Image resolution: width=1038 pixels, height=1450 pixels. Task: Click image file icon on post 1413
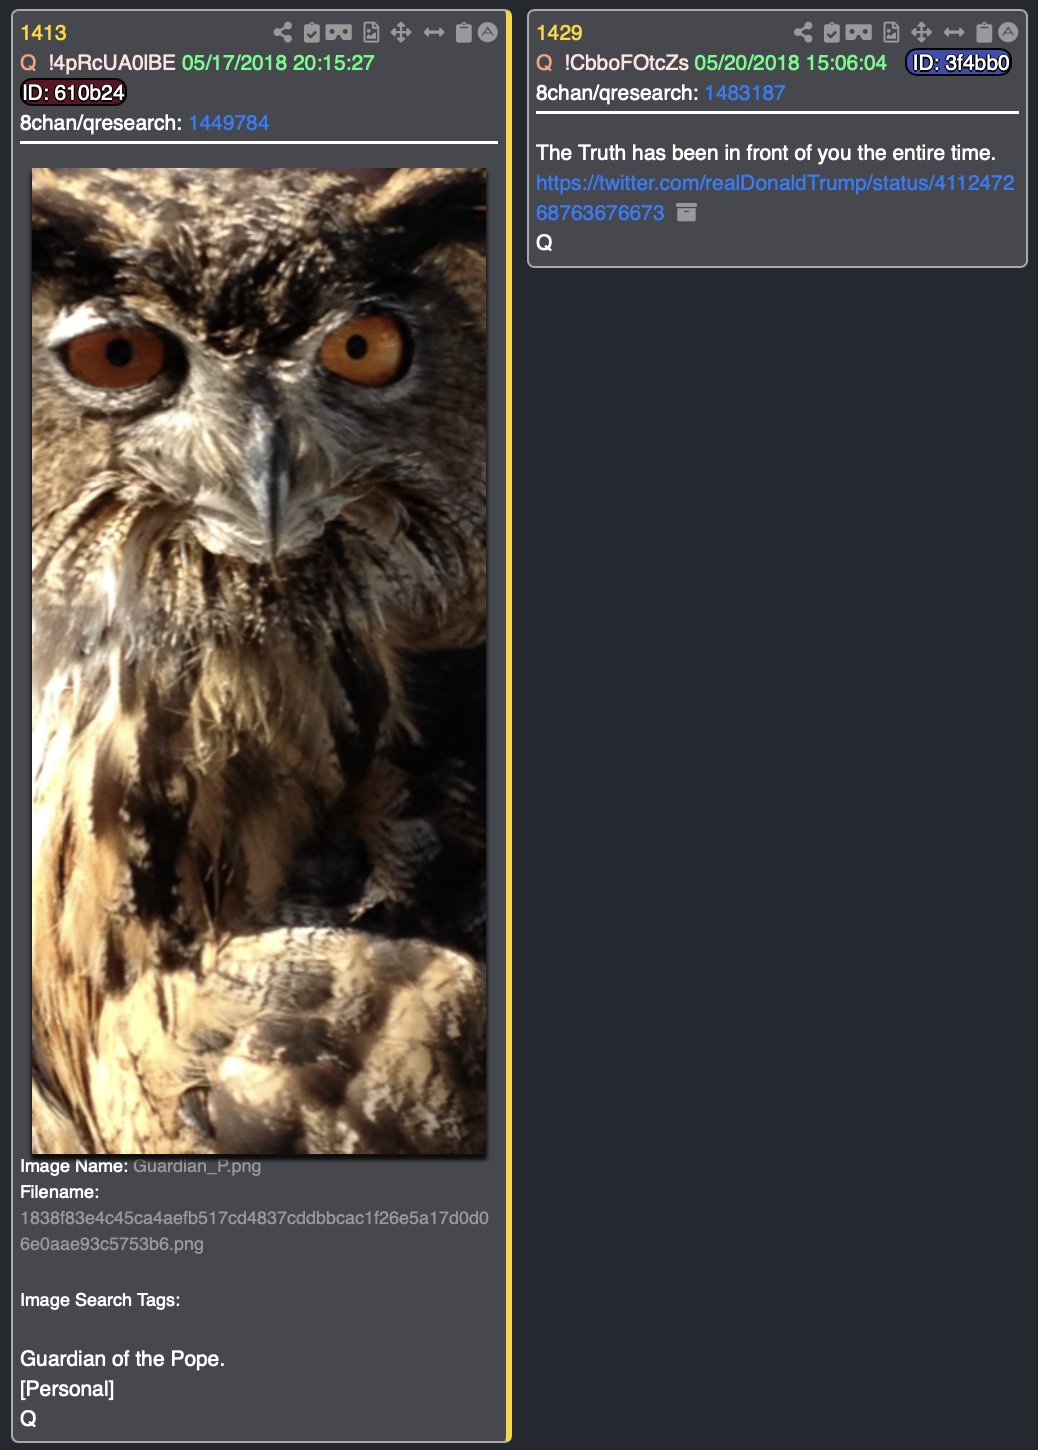371,32
